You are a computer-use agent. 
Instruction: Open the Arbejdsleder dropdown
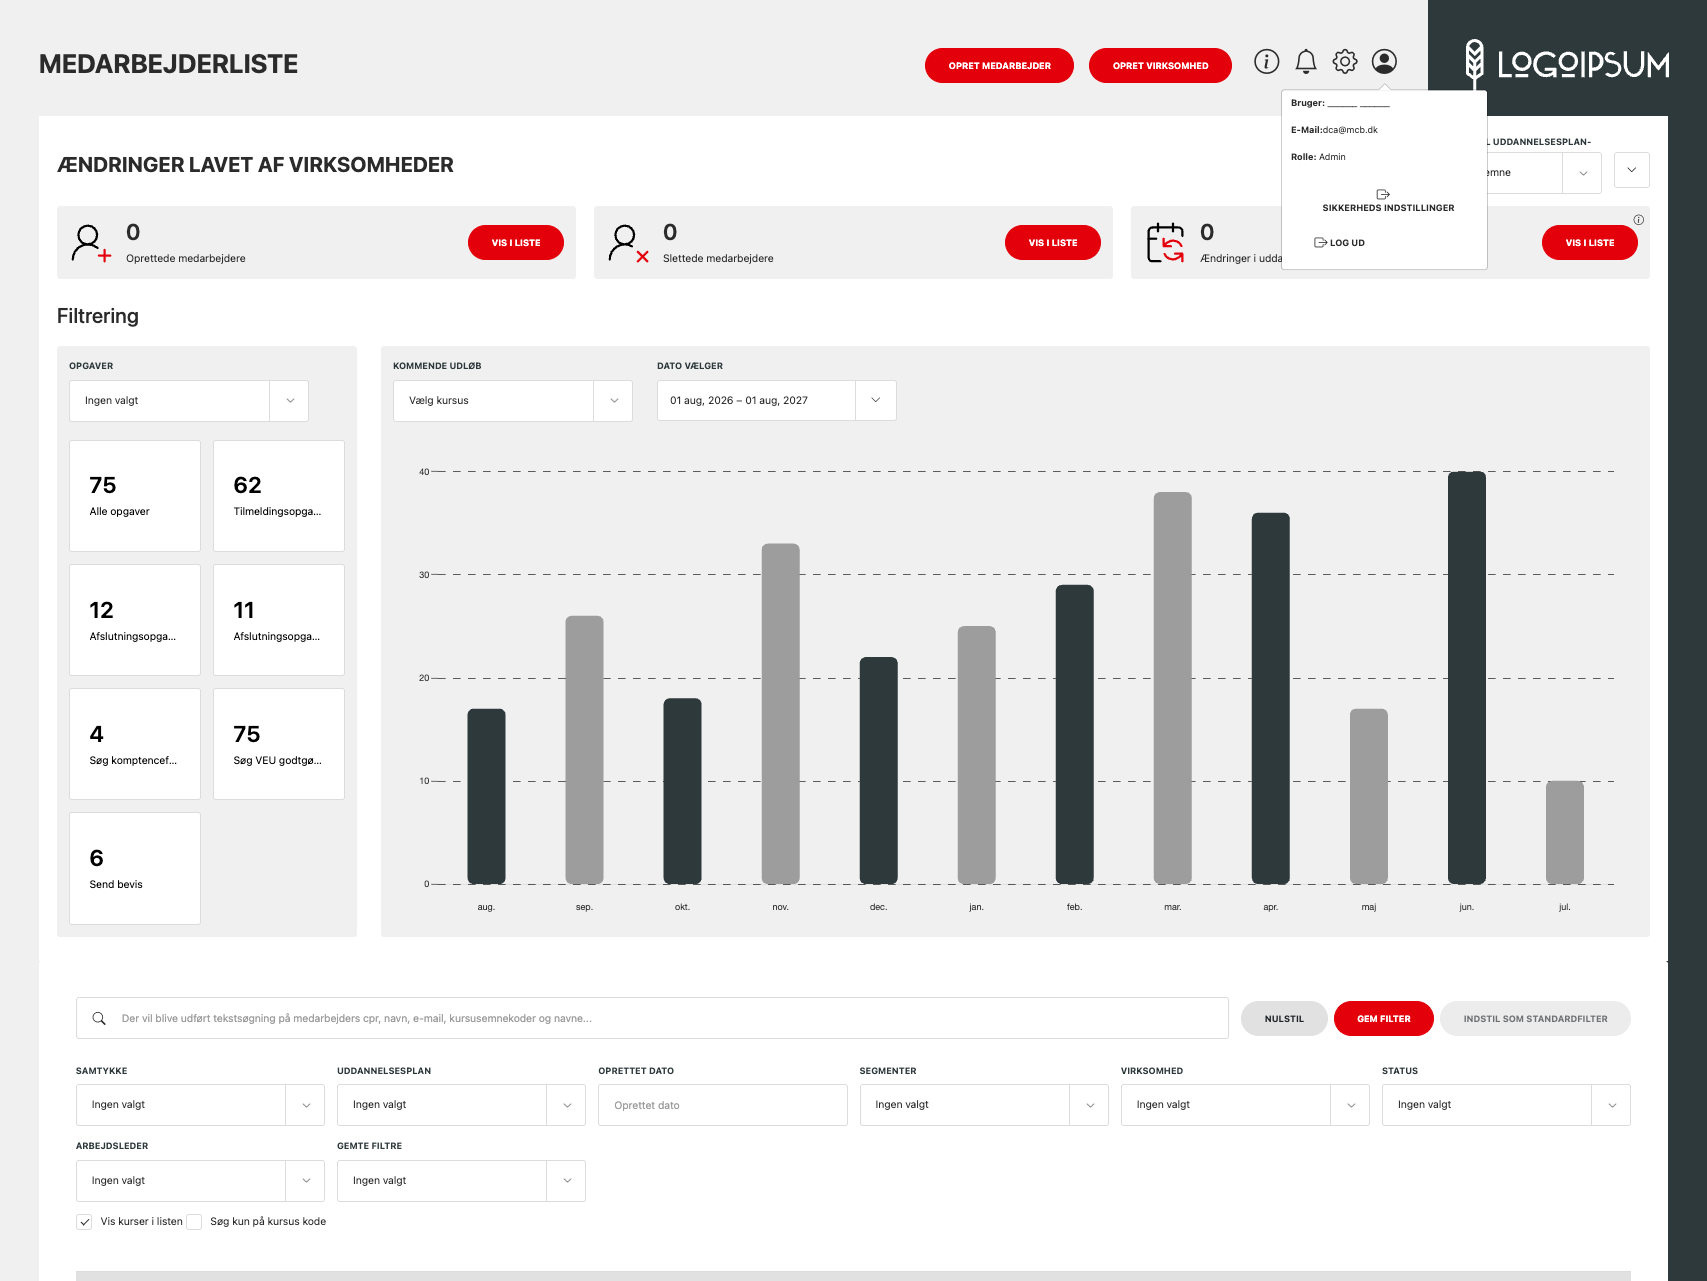pos(200,1181)
